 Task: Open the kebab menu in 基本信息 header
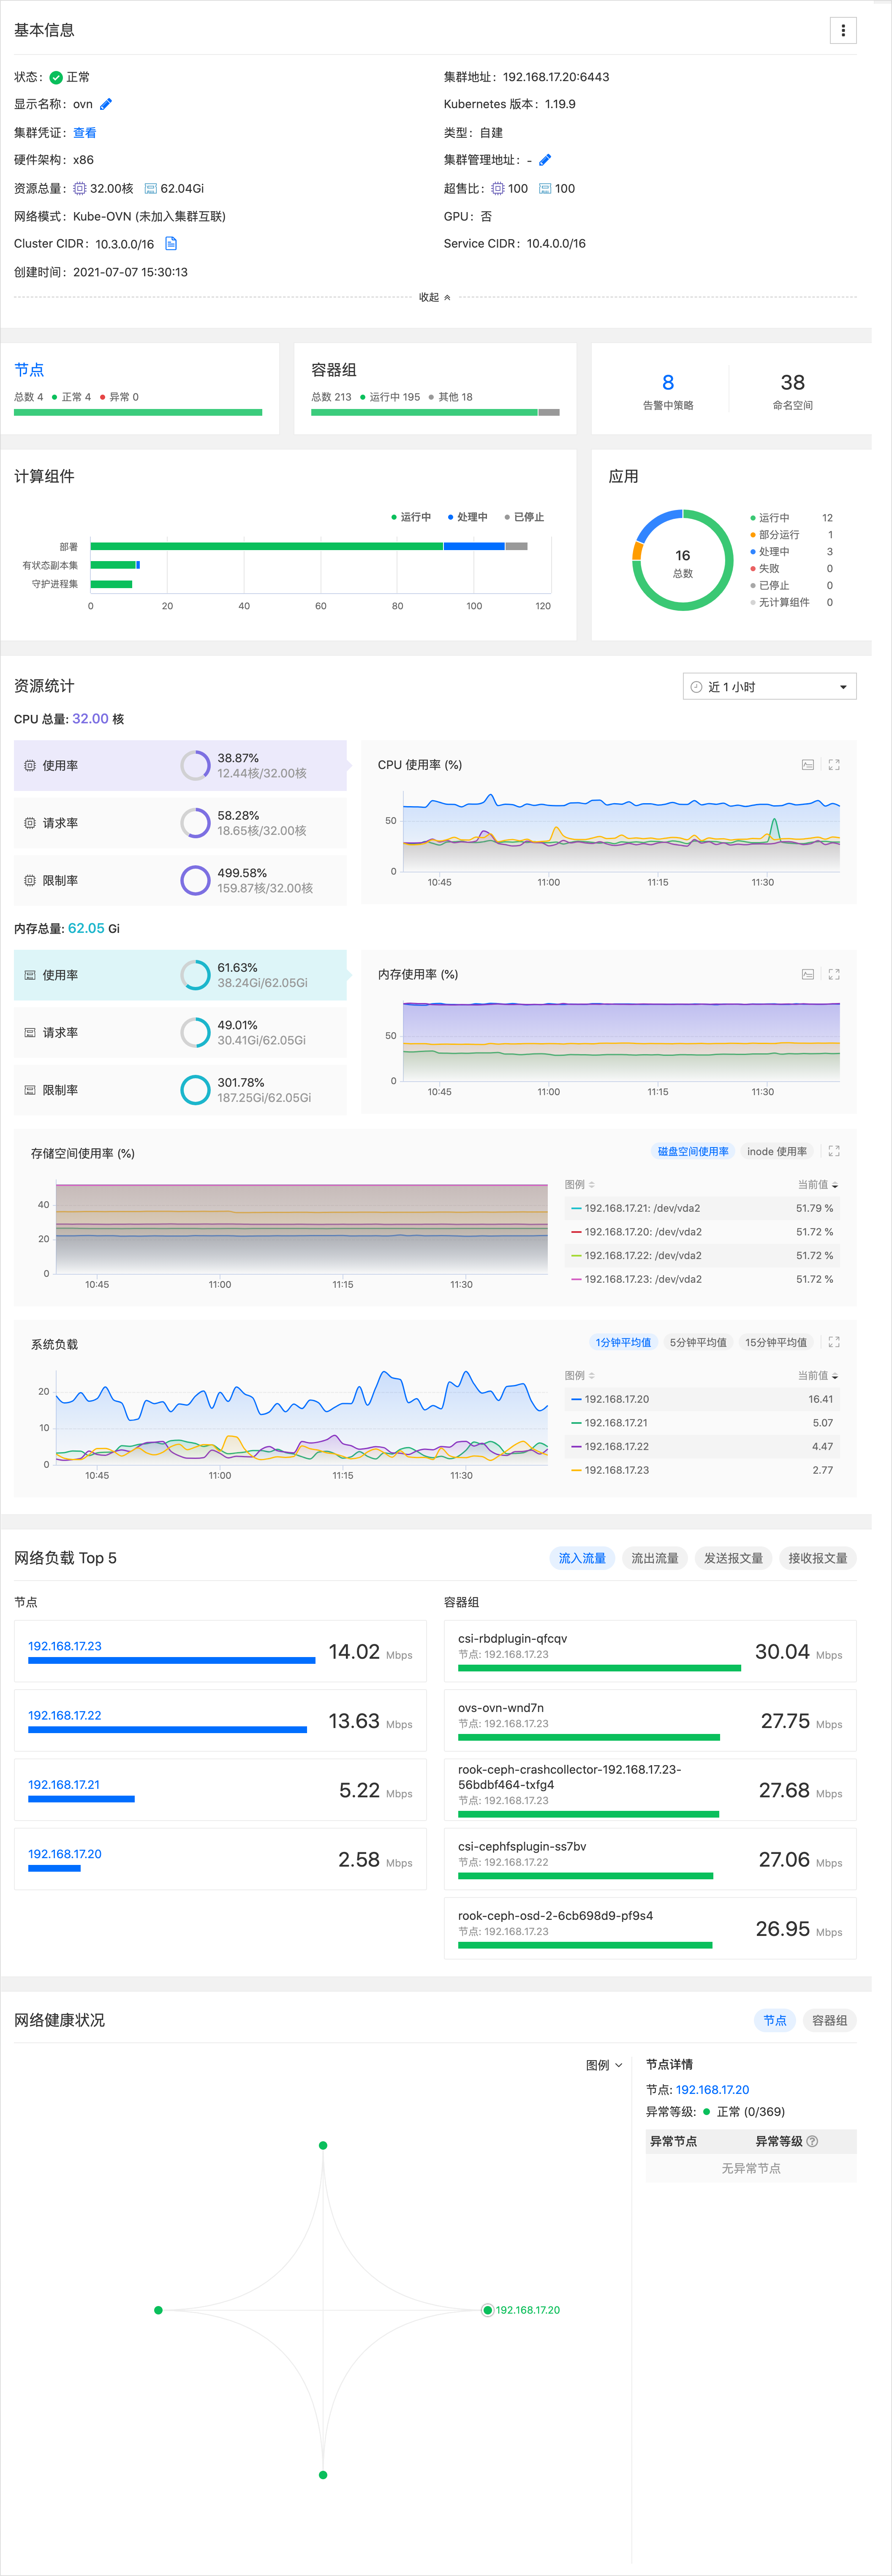click(843, 31)
